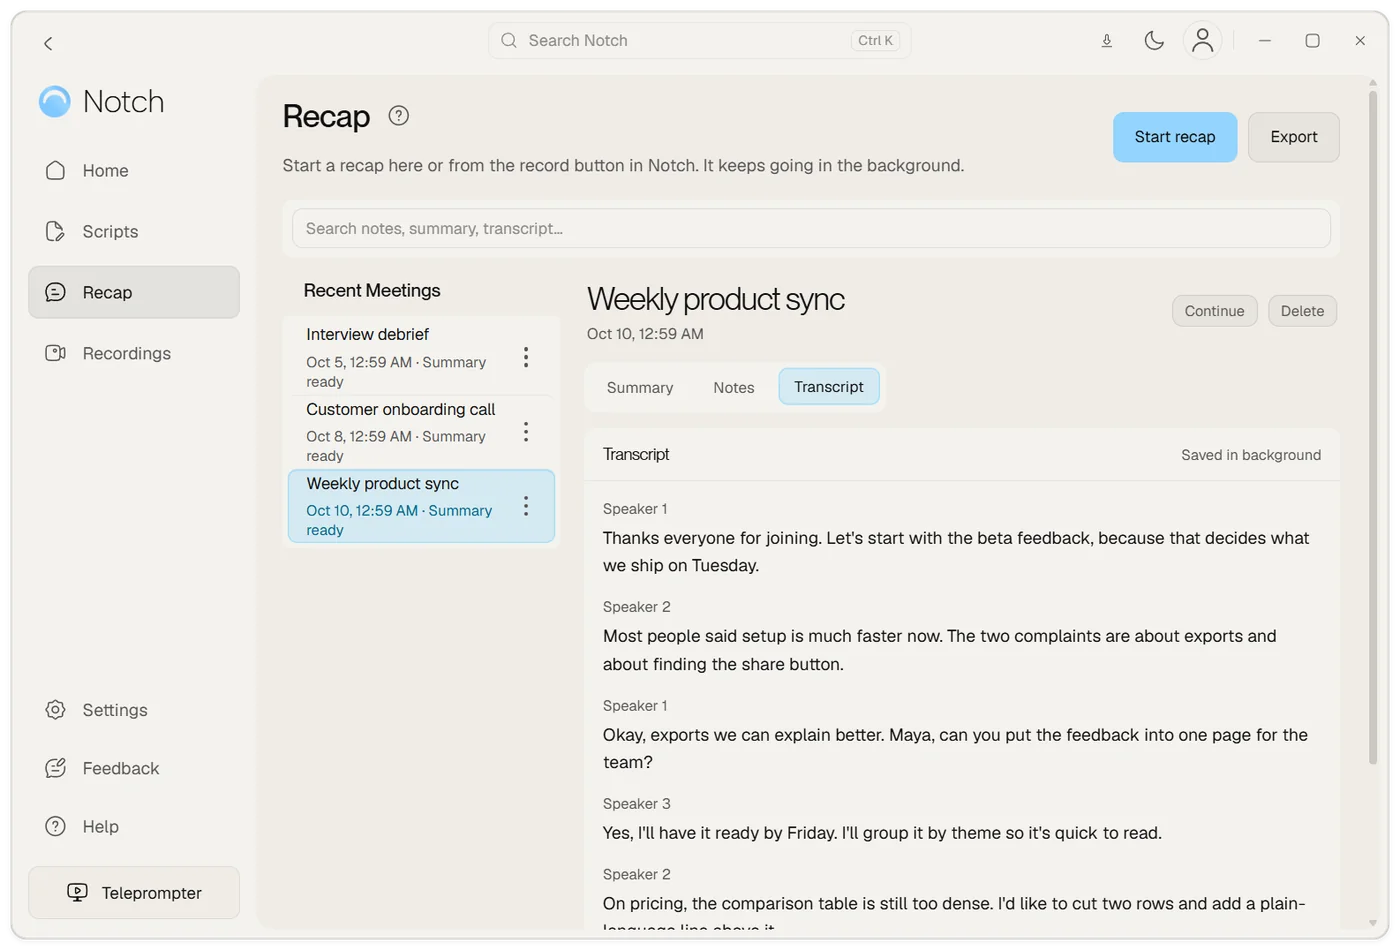Click the vertical scrollbar of the page
1400x950 pixels.
[1373, 430]
